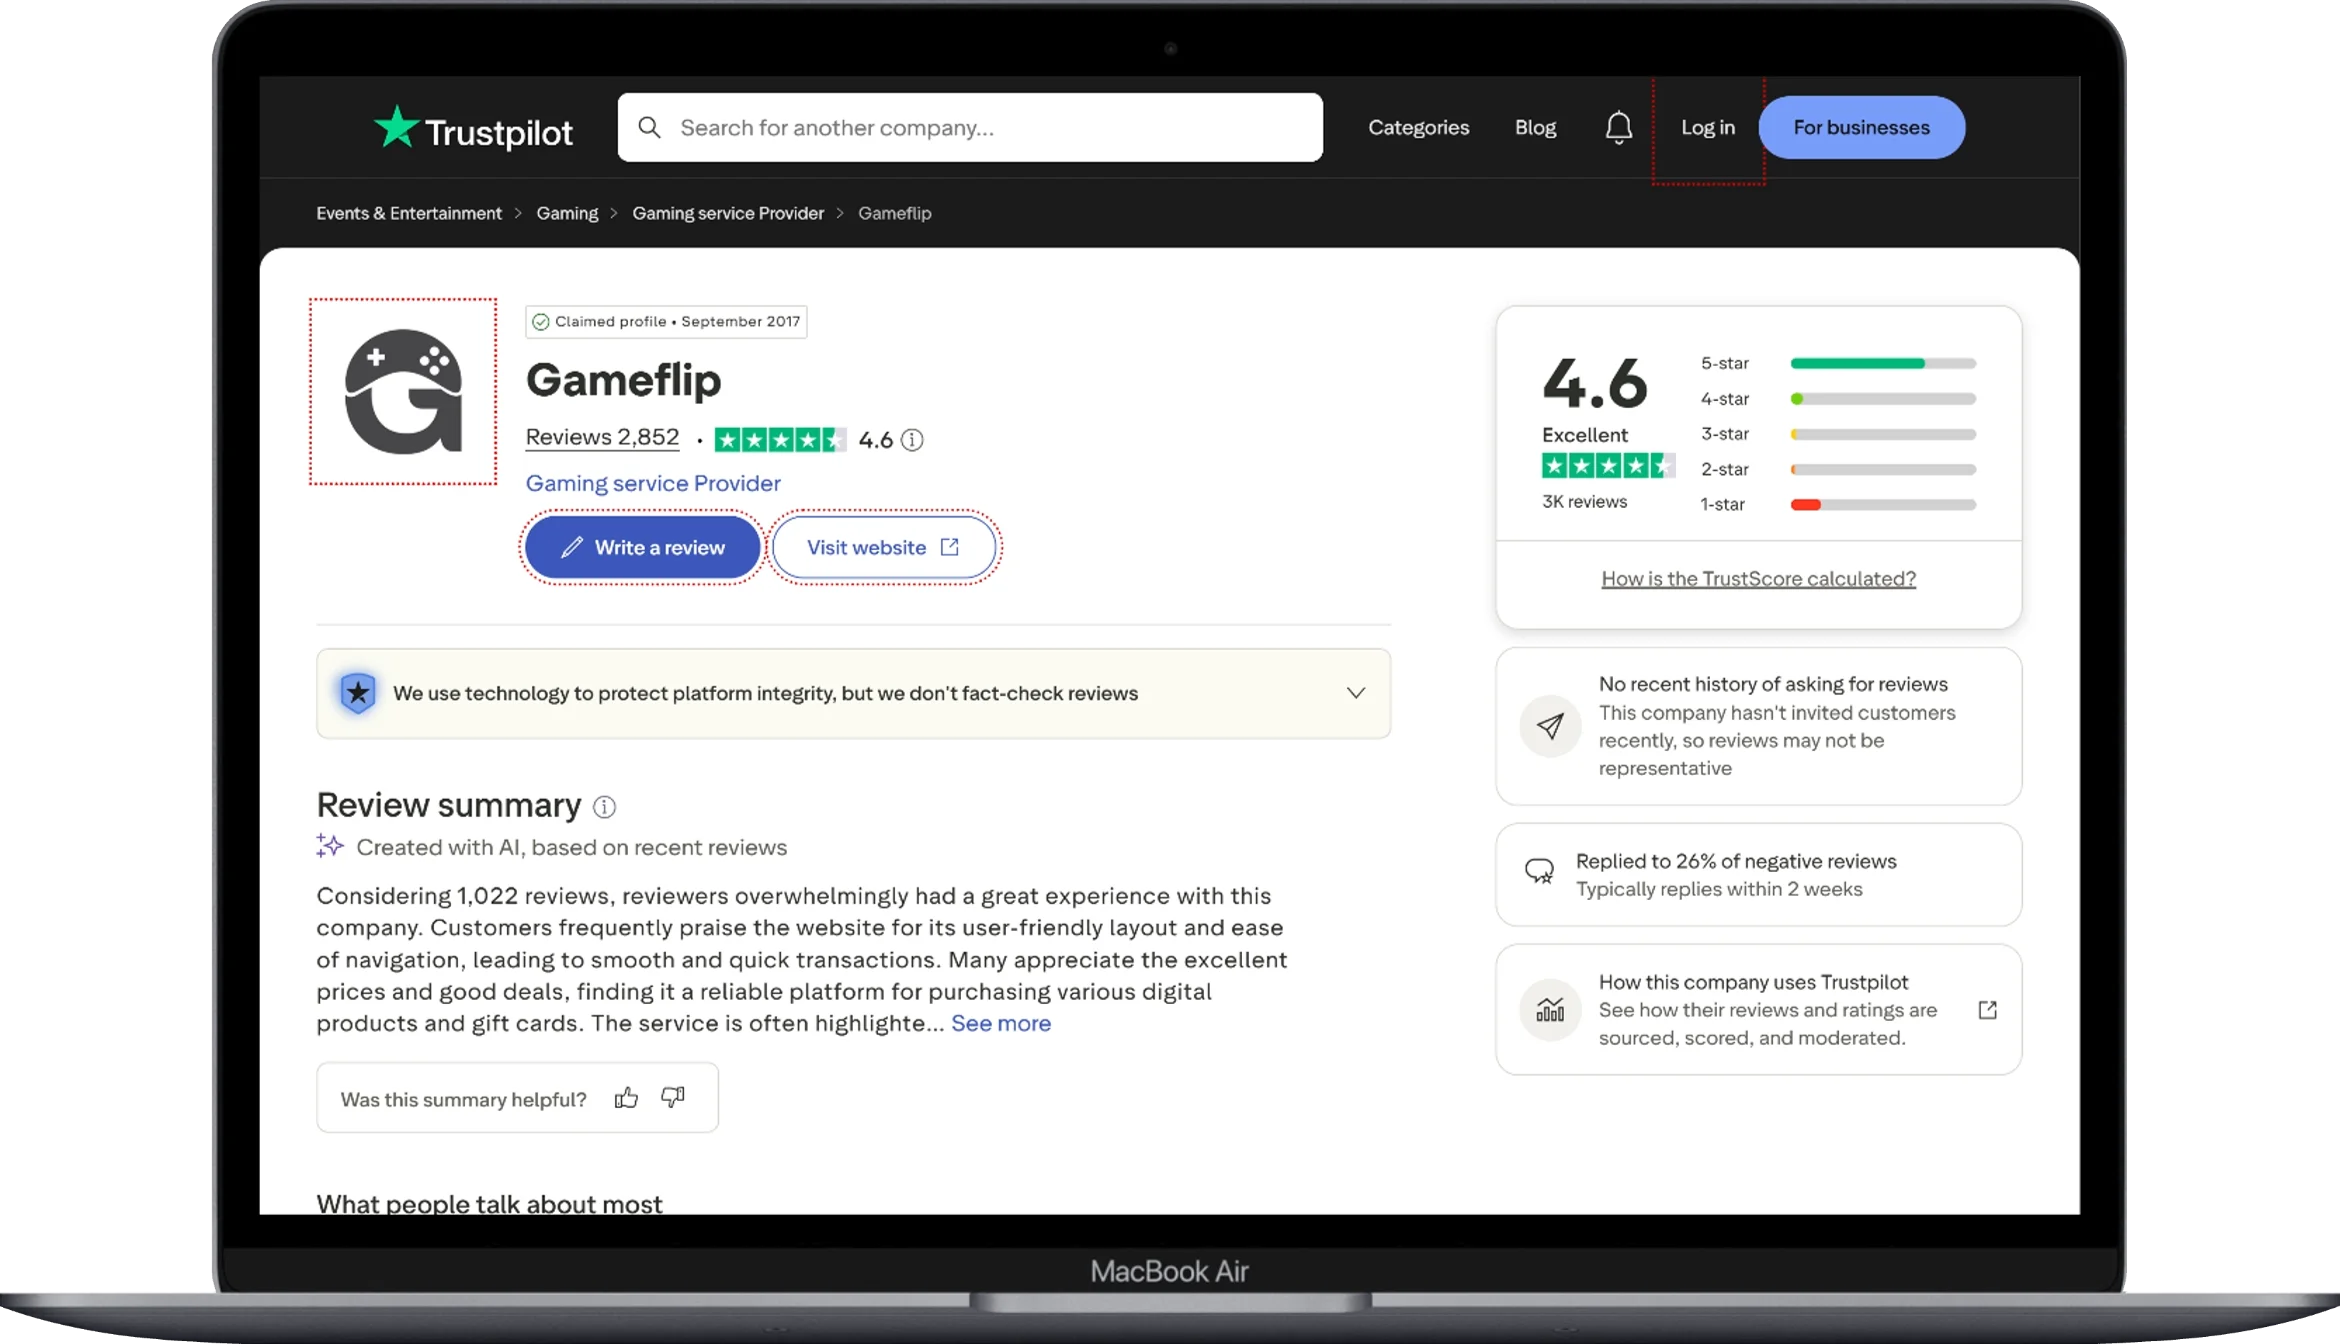Open Gaming service Provider category link

point(653,483)
